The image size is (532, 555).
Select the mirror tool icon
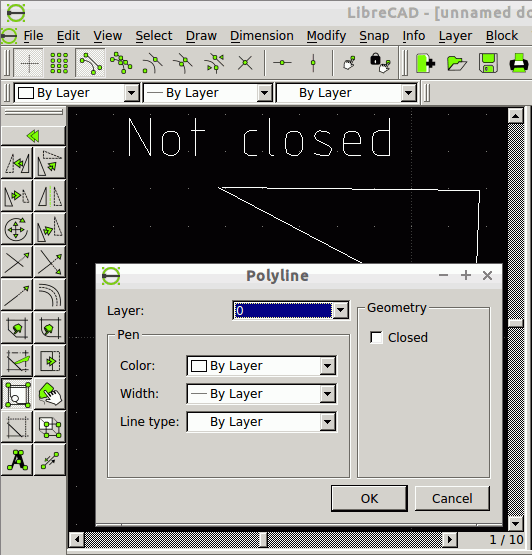point(50,196)
